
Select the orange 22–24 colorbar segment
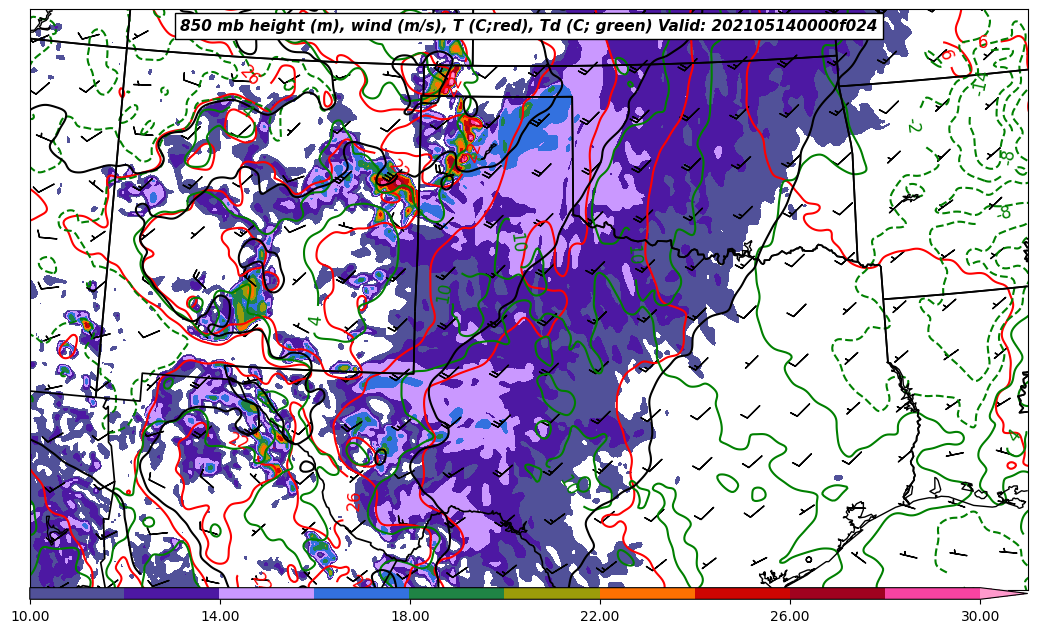tap(647, 593)
